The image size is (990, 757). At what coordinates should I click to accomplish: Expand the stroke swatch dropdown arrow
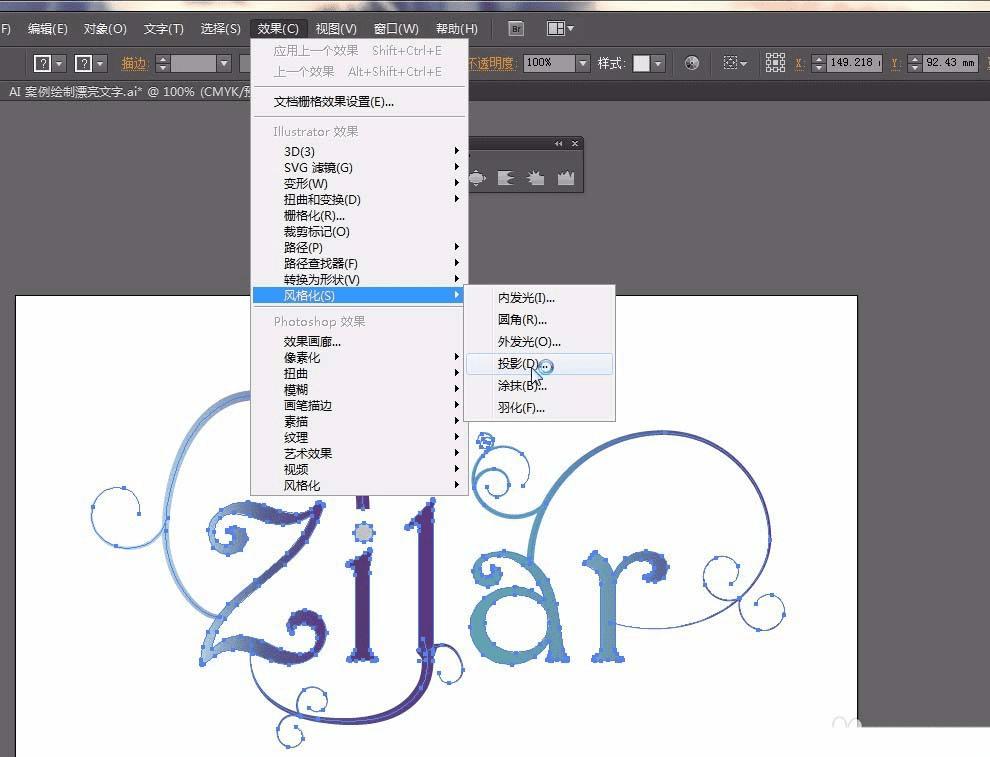coord(100,63)
